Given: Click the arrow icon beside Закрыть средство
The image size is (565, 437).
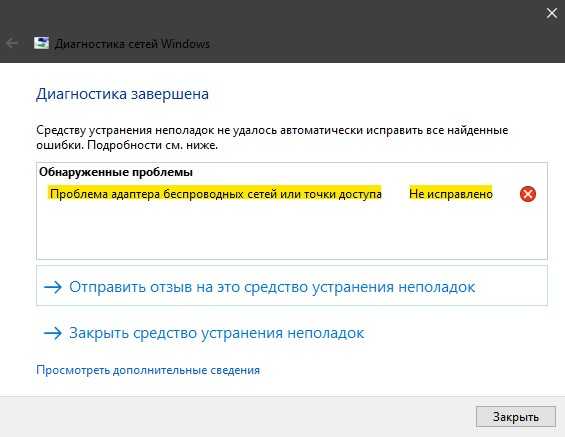Looking at the screenshot, I should 53,333.
